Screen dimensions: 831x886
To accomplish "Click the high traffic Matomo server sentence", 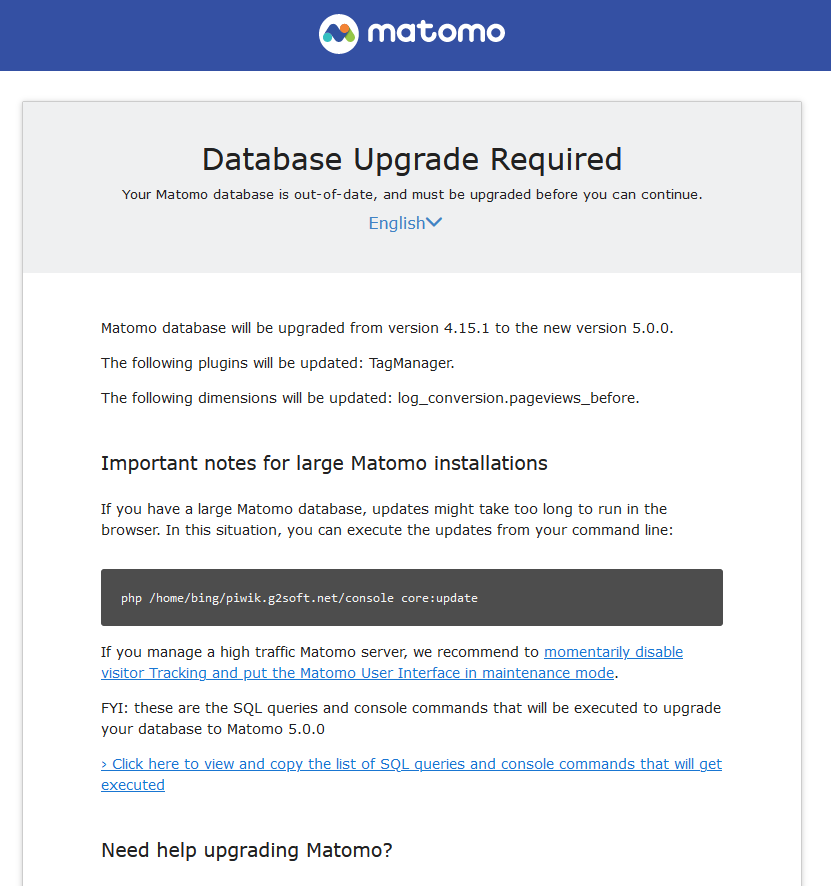I will coord(320,652).
